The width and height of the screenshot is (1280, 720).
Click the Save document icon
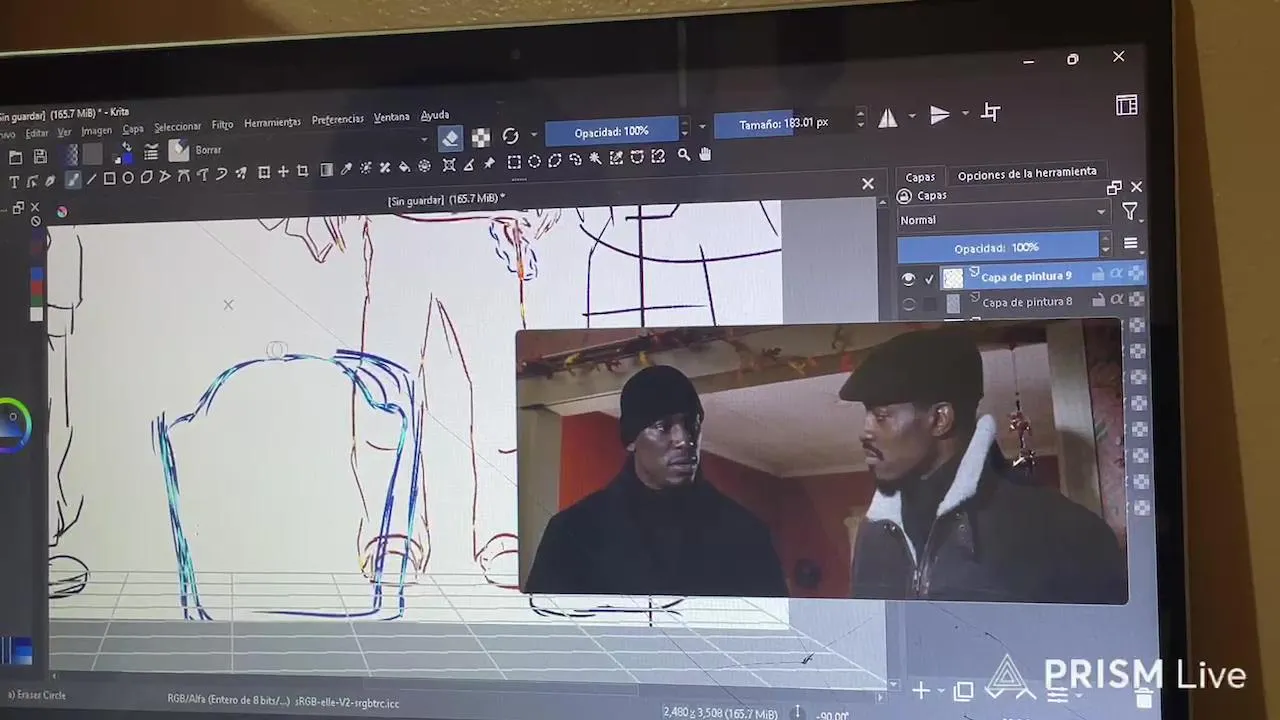tap(40, 156)
